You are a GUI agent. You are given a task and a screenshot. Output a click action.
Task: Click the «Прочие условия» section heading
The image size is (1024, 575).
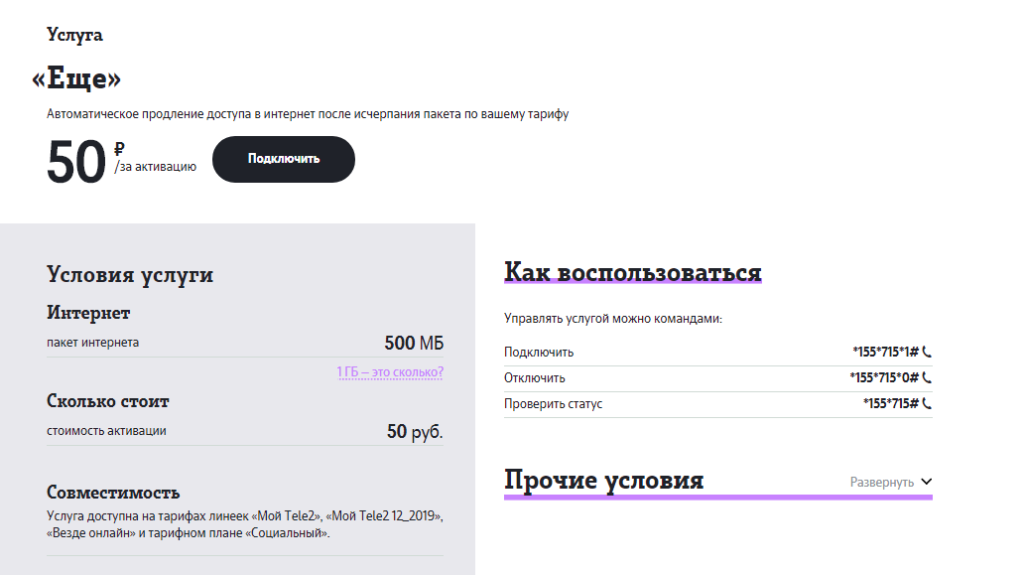(x=604, y=480)
